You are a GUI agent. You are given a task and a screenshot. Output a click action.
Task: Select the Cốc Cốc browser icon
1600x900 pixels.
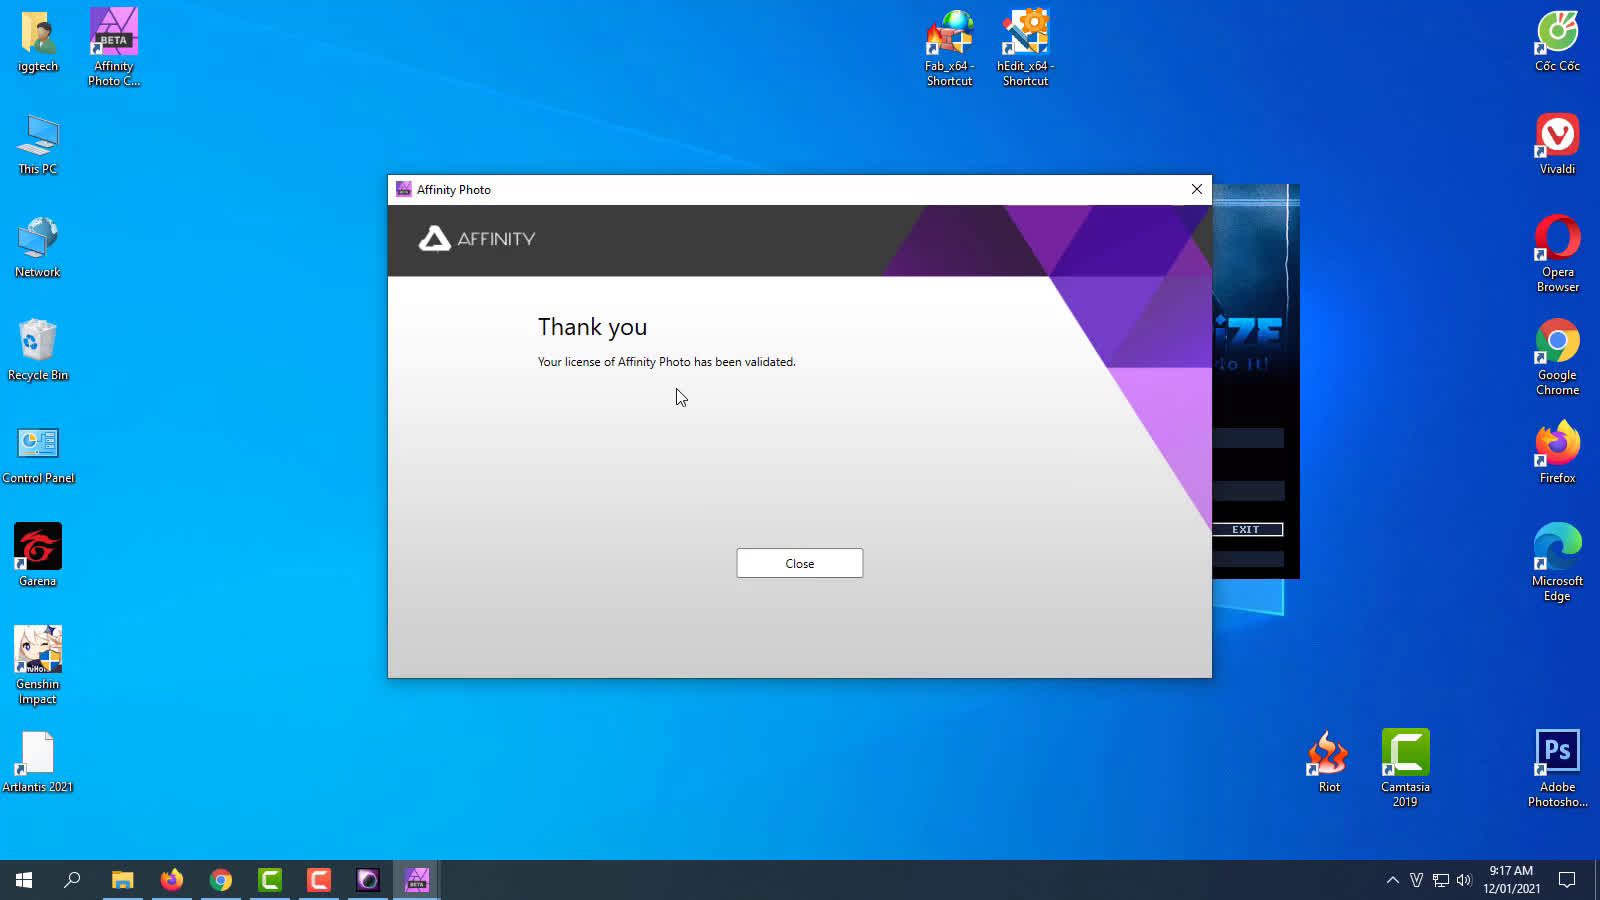[x=1557, y=42]
